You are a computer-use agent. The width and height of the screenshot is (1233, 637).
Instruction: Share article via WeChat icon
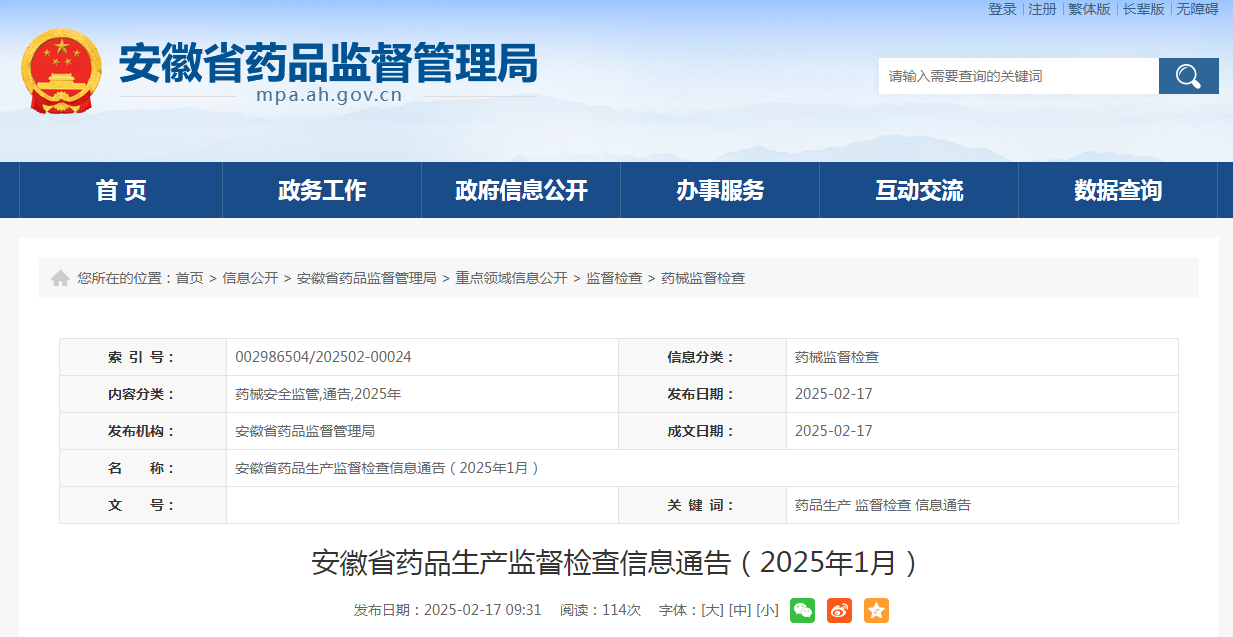pos(802,610)
